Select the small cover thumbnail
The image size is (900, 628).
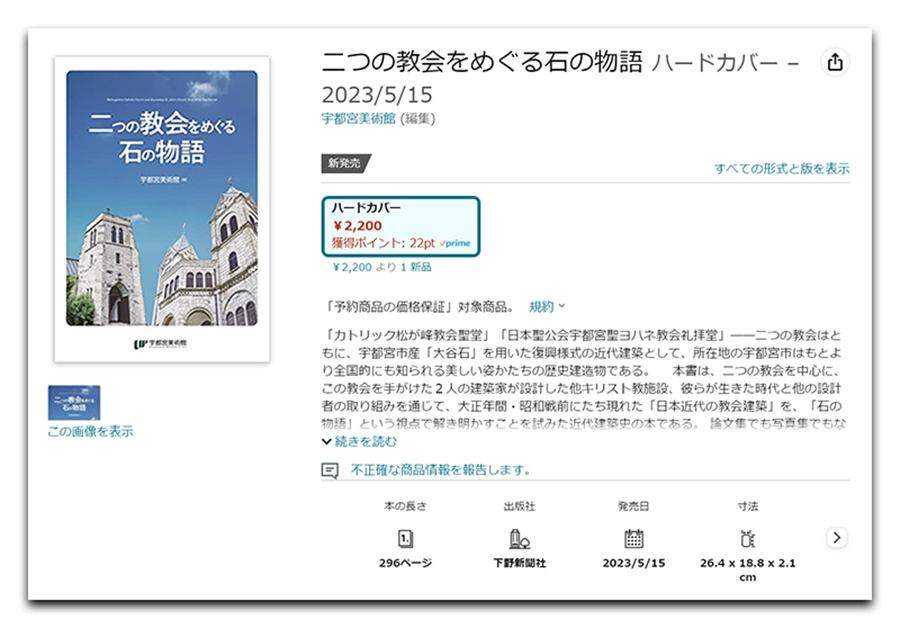(x=74, y=402)
